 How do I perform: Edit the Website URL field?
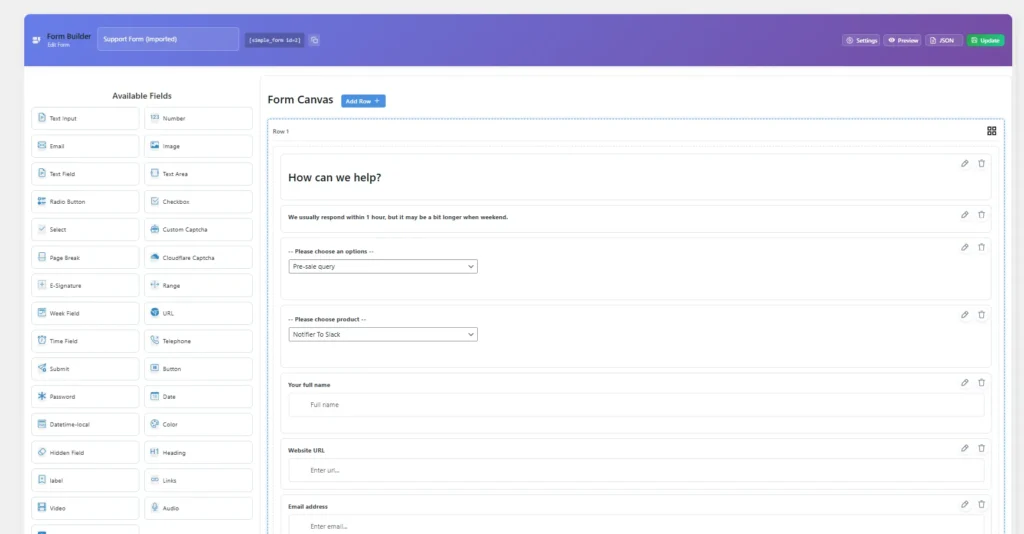pyautogui.click(x=965, y=448)
